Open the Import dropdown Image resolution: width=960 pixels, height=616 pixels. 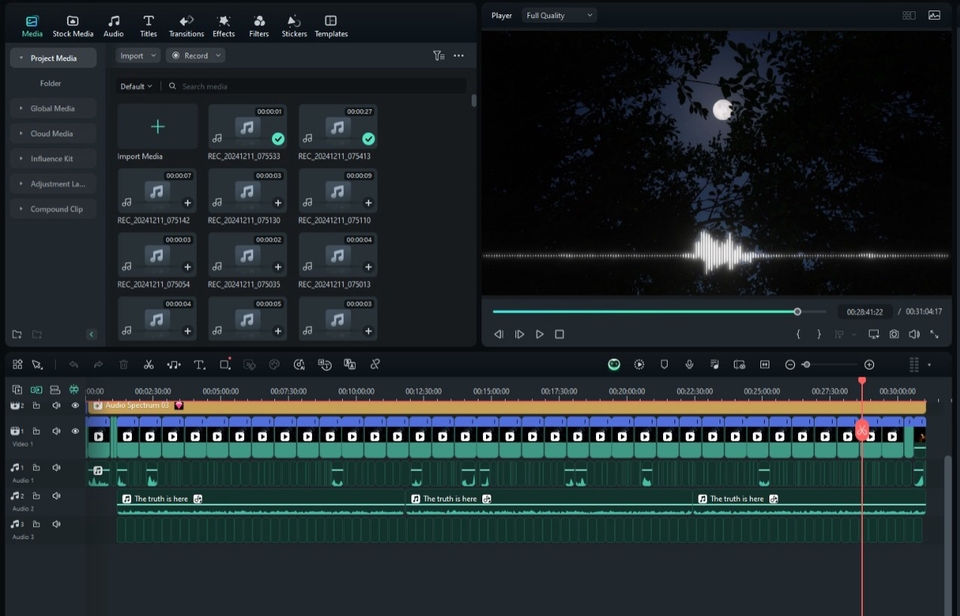click(137, 56)
